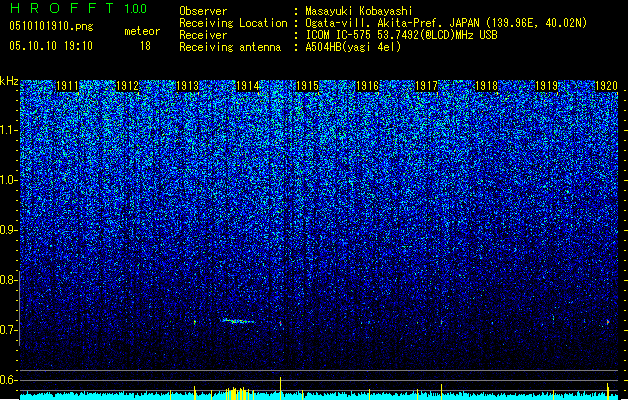This screenshot has width=629, height=400.
Task: Click the 1917 time marker
Action: (x=426, y=86)
